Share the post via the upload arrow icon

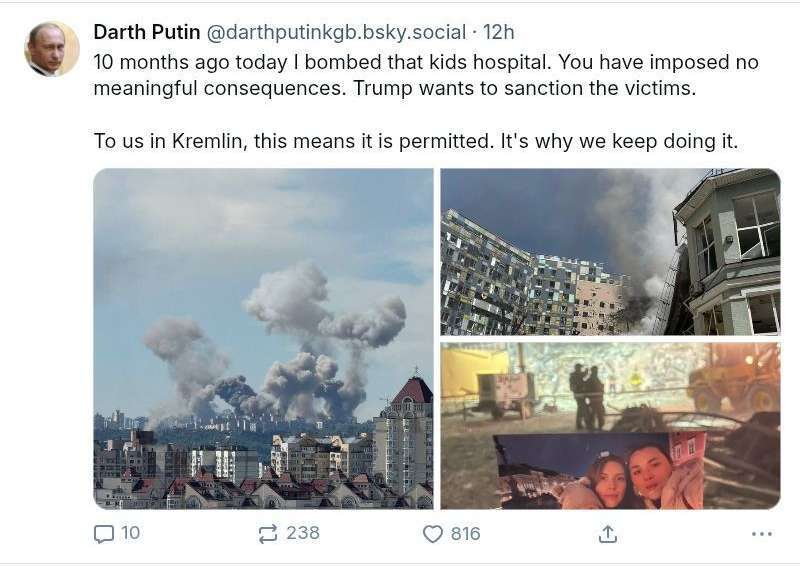607,534
